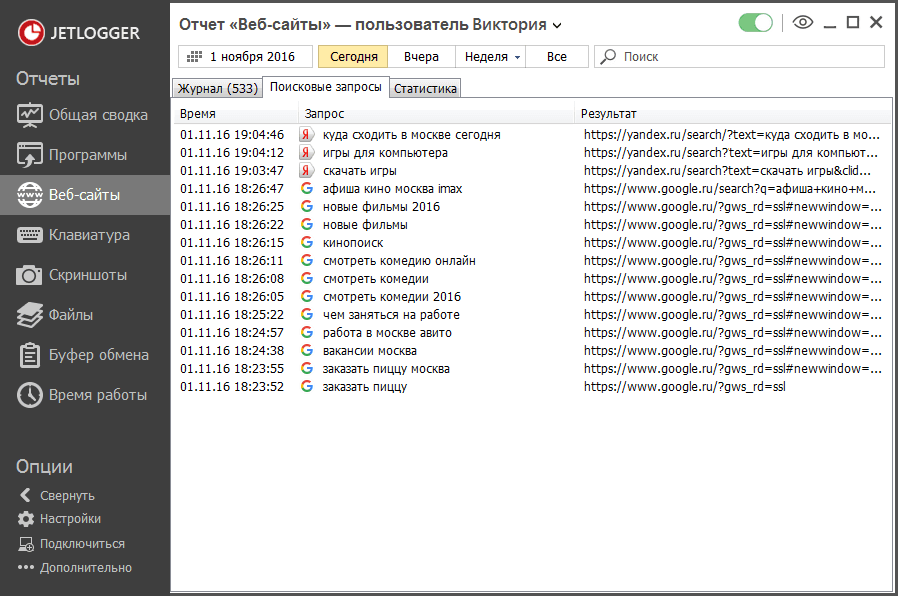Click Yandex icon beside скачать игры

click(x=306, y=171)
